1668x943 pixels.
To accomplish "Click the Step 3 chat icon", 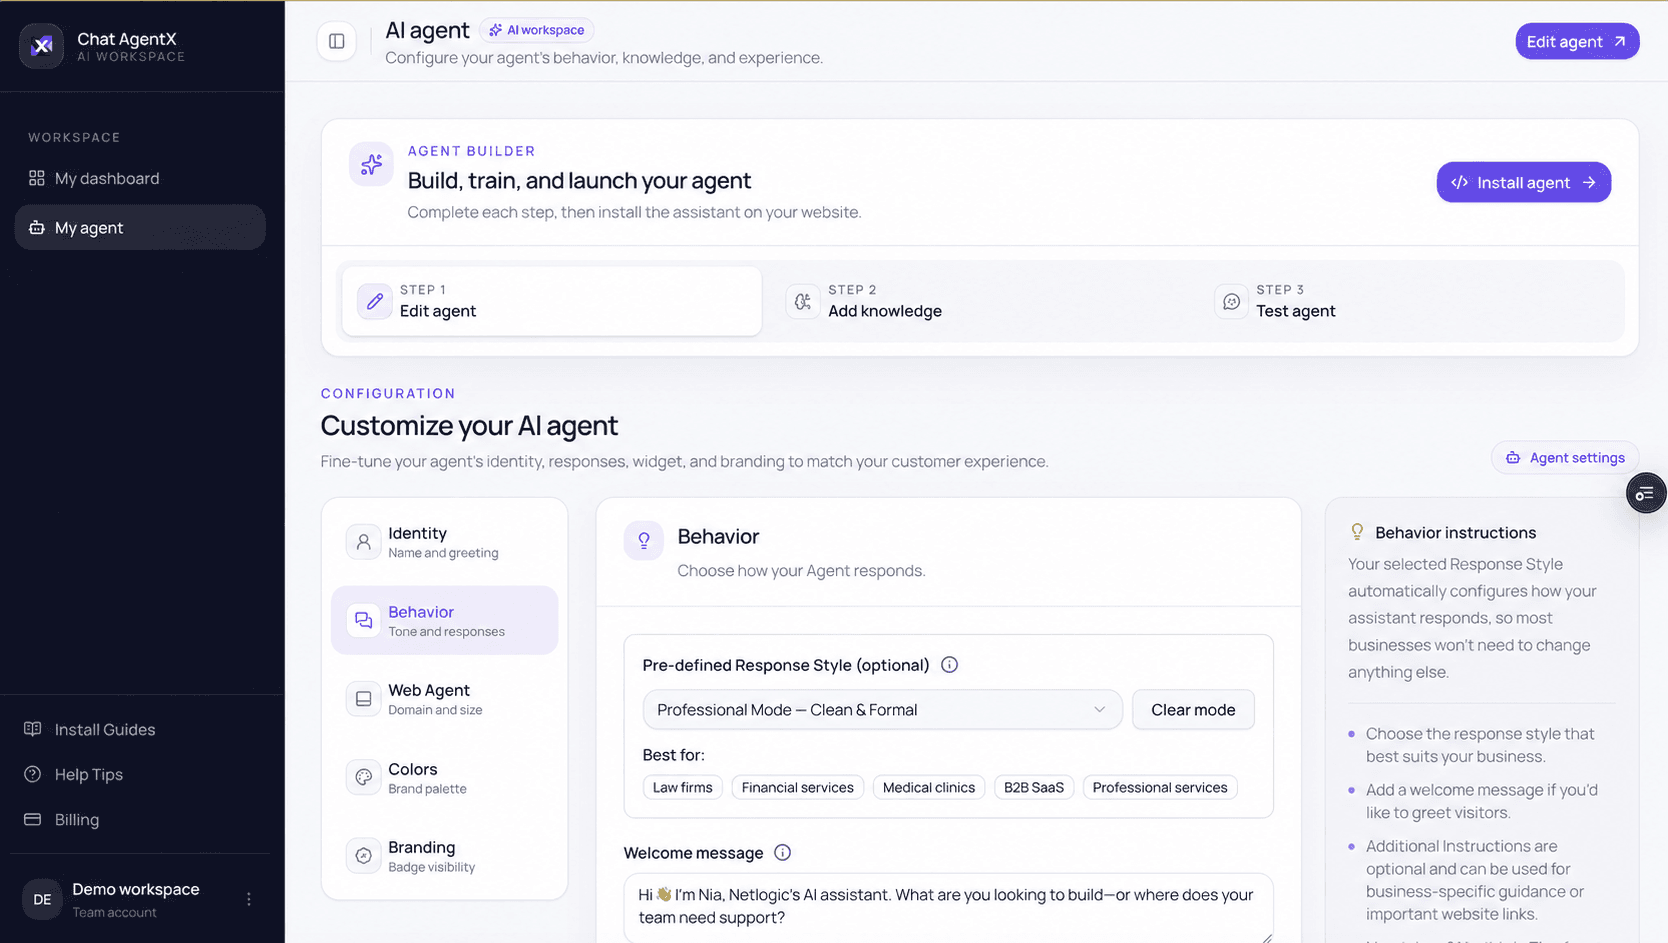I will pos(1231,301).
